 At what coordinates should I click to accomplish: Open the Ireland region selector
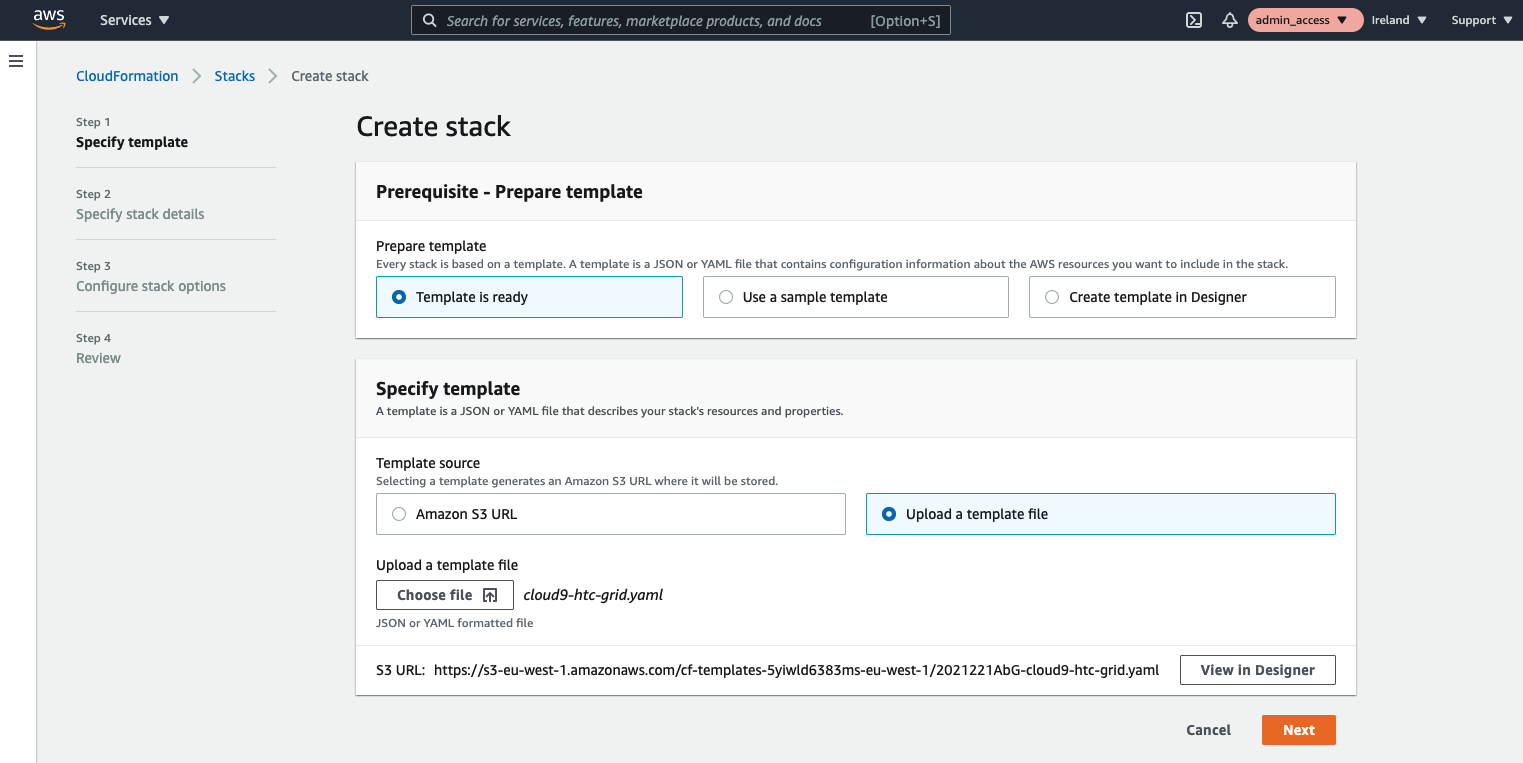pyautogui.click(x=1398, y=20)
